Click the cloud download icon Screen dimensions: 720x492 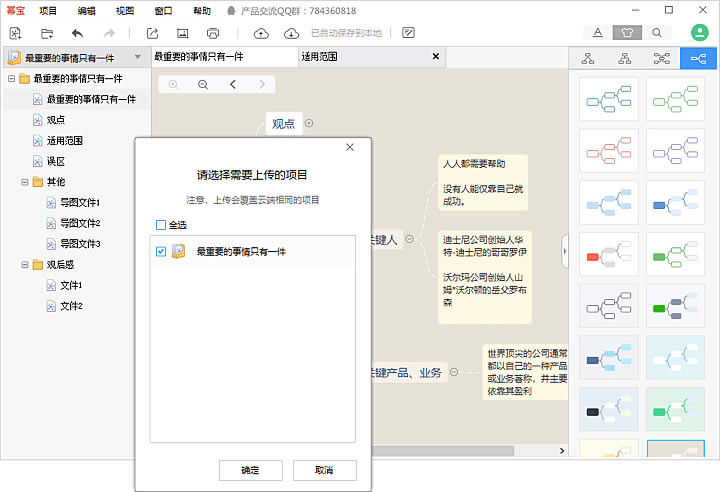point(291,33)
